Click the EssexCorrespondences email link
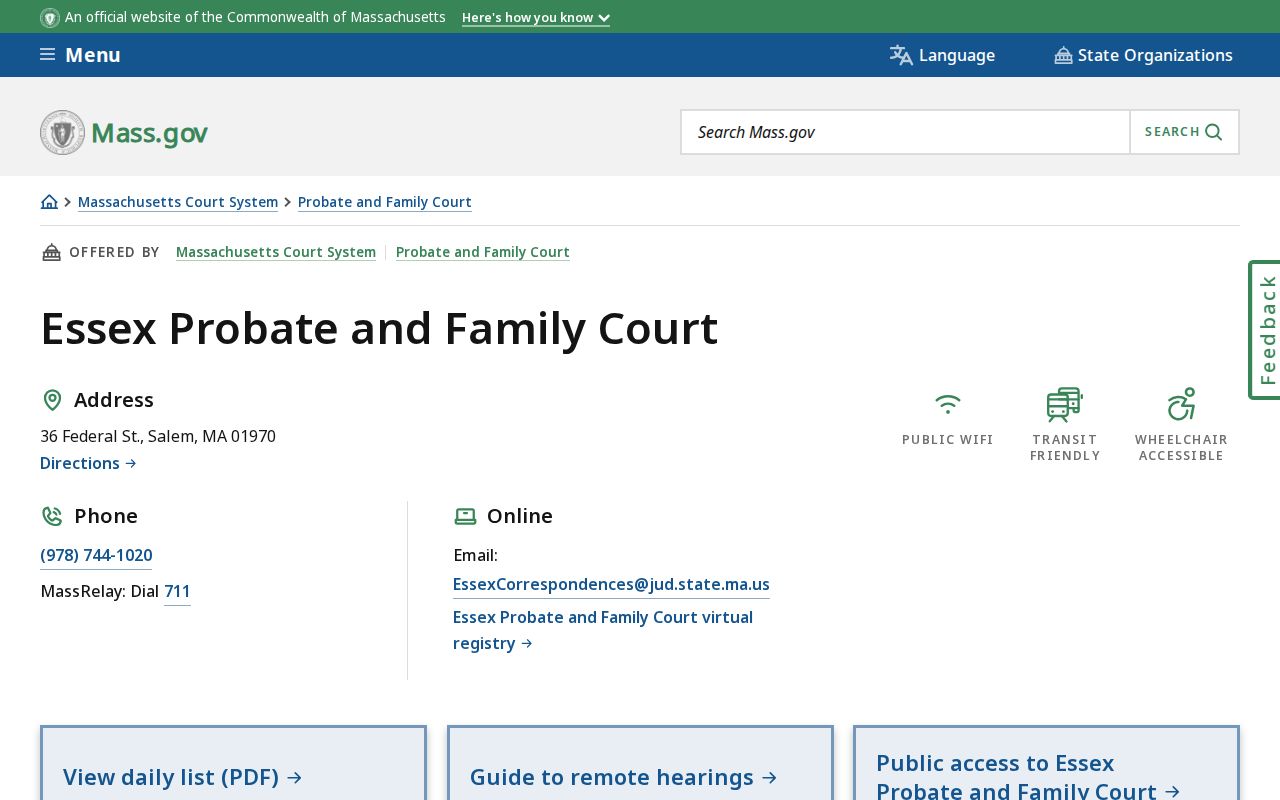The width and height of the screenshot is (1280, 800). 611,584
